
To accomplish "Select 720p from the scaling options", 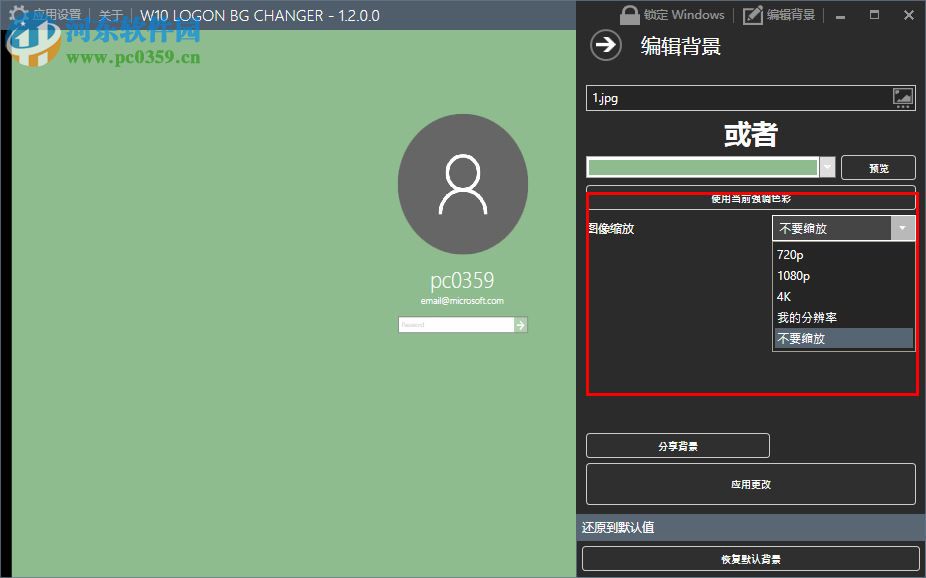I will point(791,254).
